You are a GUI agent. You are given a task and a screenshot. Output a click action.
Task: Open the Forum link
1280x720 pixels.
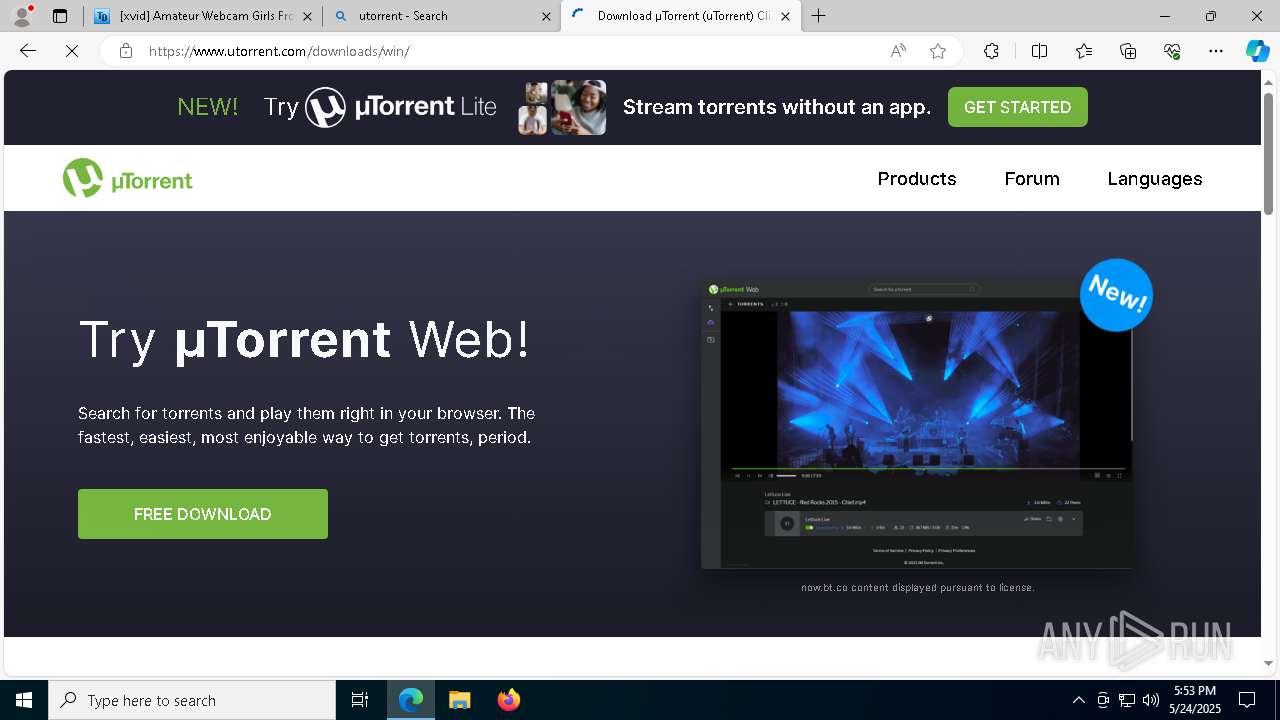click(1032, 178)
